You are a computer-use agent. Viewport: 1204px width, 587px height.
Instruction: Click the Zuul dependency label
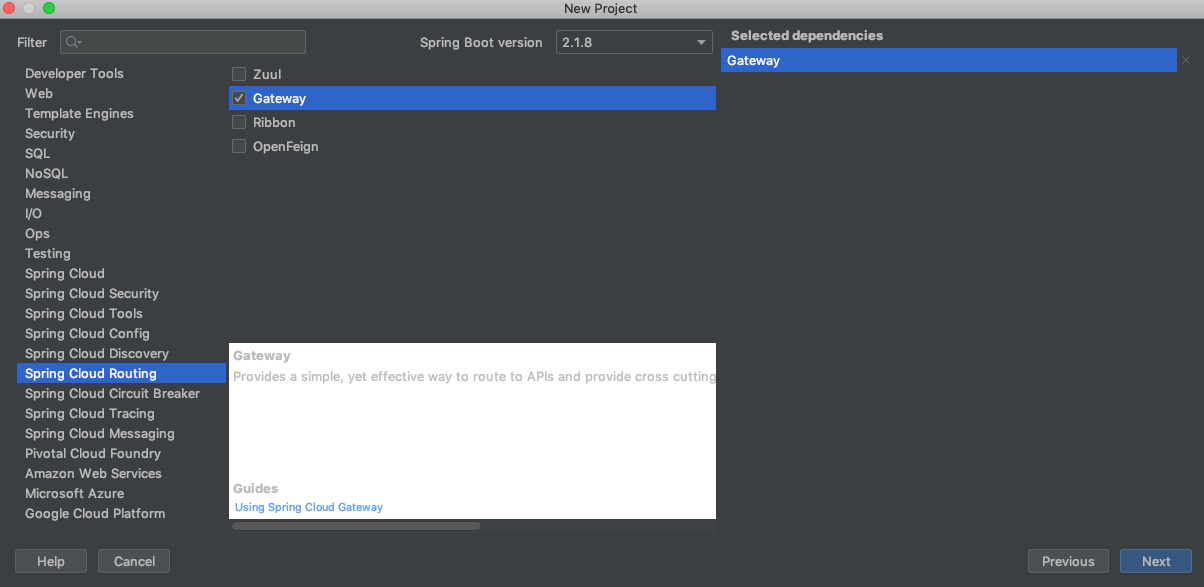[267, 74]
